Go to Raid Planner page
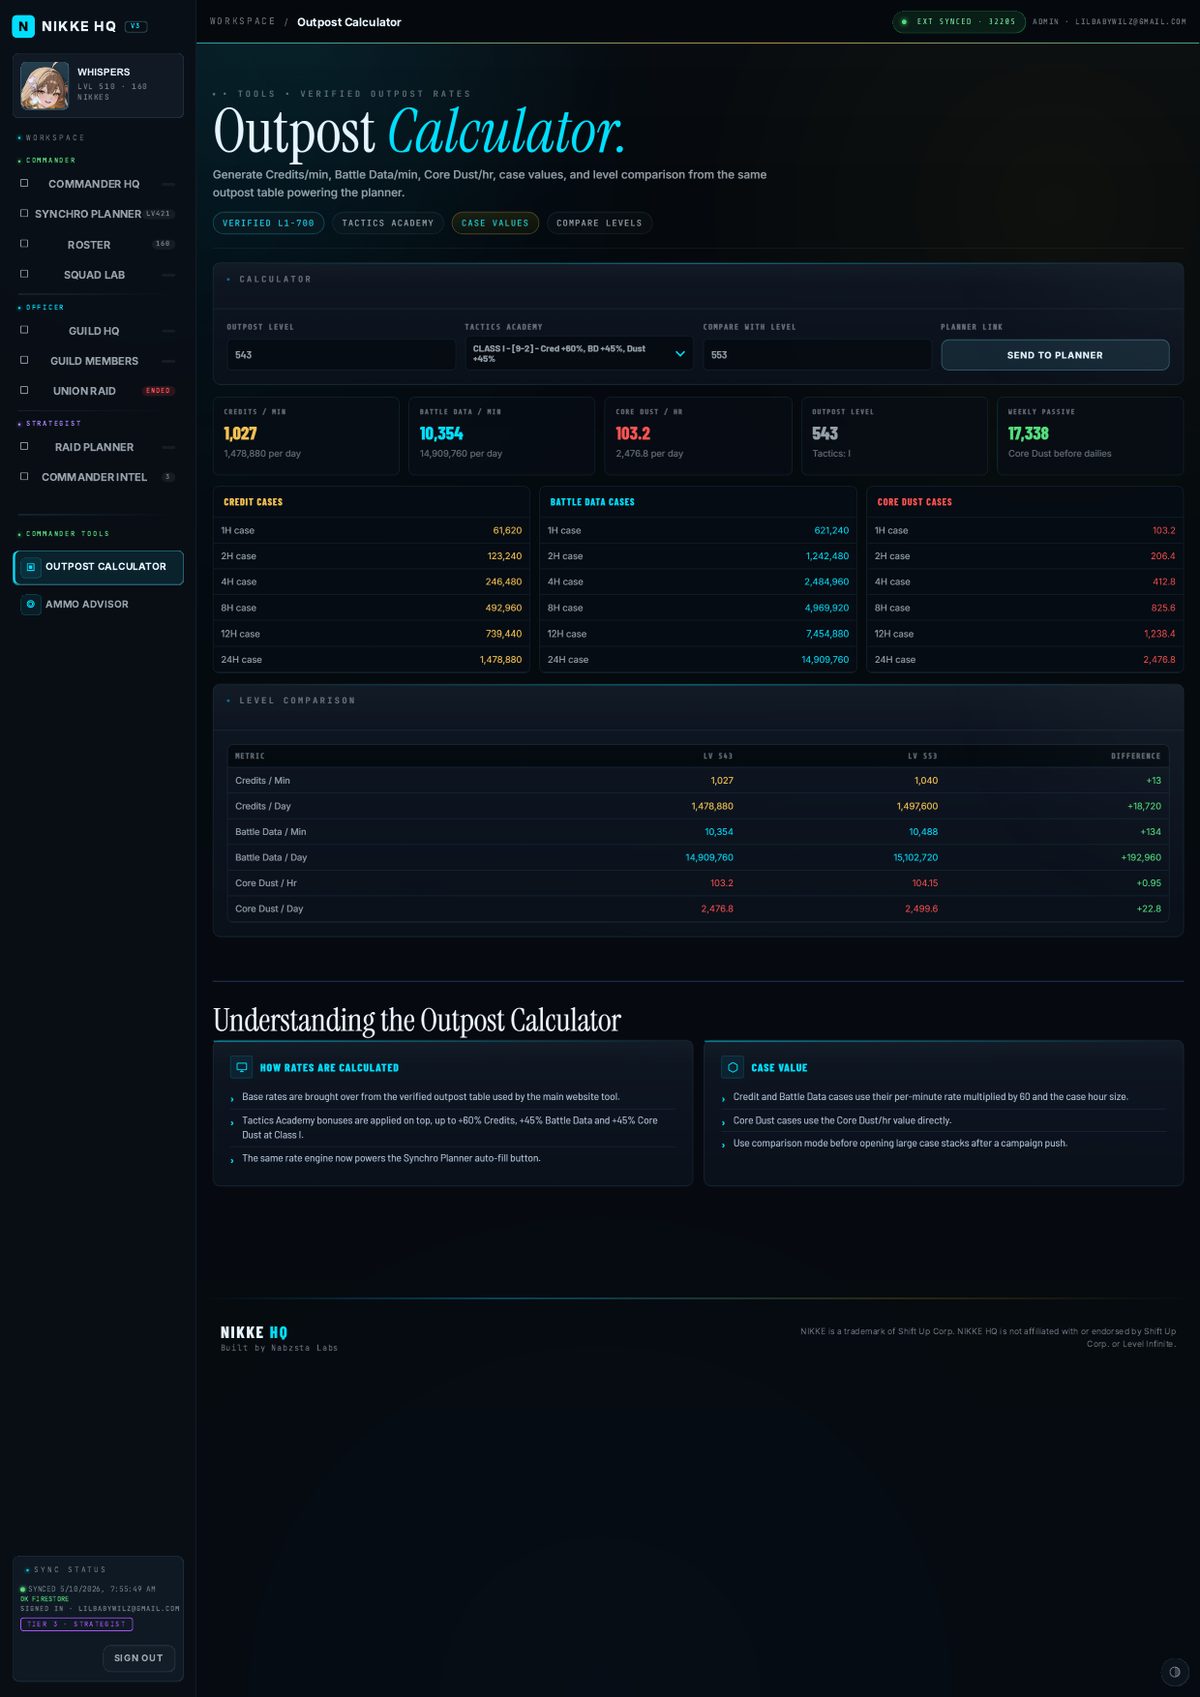The height and width of the screenshot is (1697, 1200). (x=98, y=447)
